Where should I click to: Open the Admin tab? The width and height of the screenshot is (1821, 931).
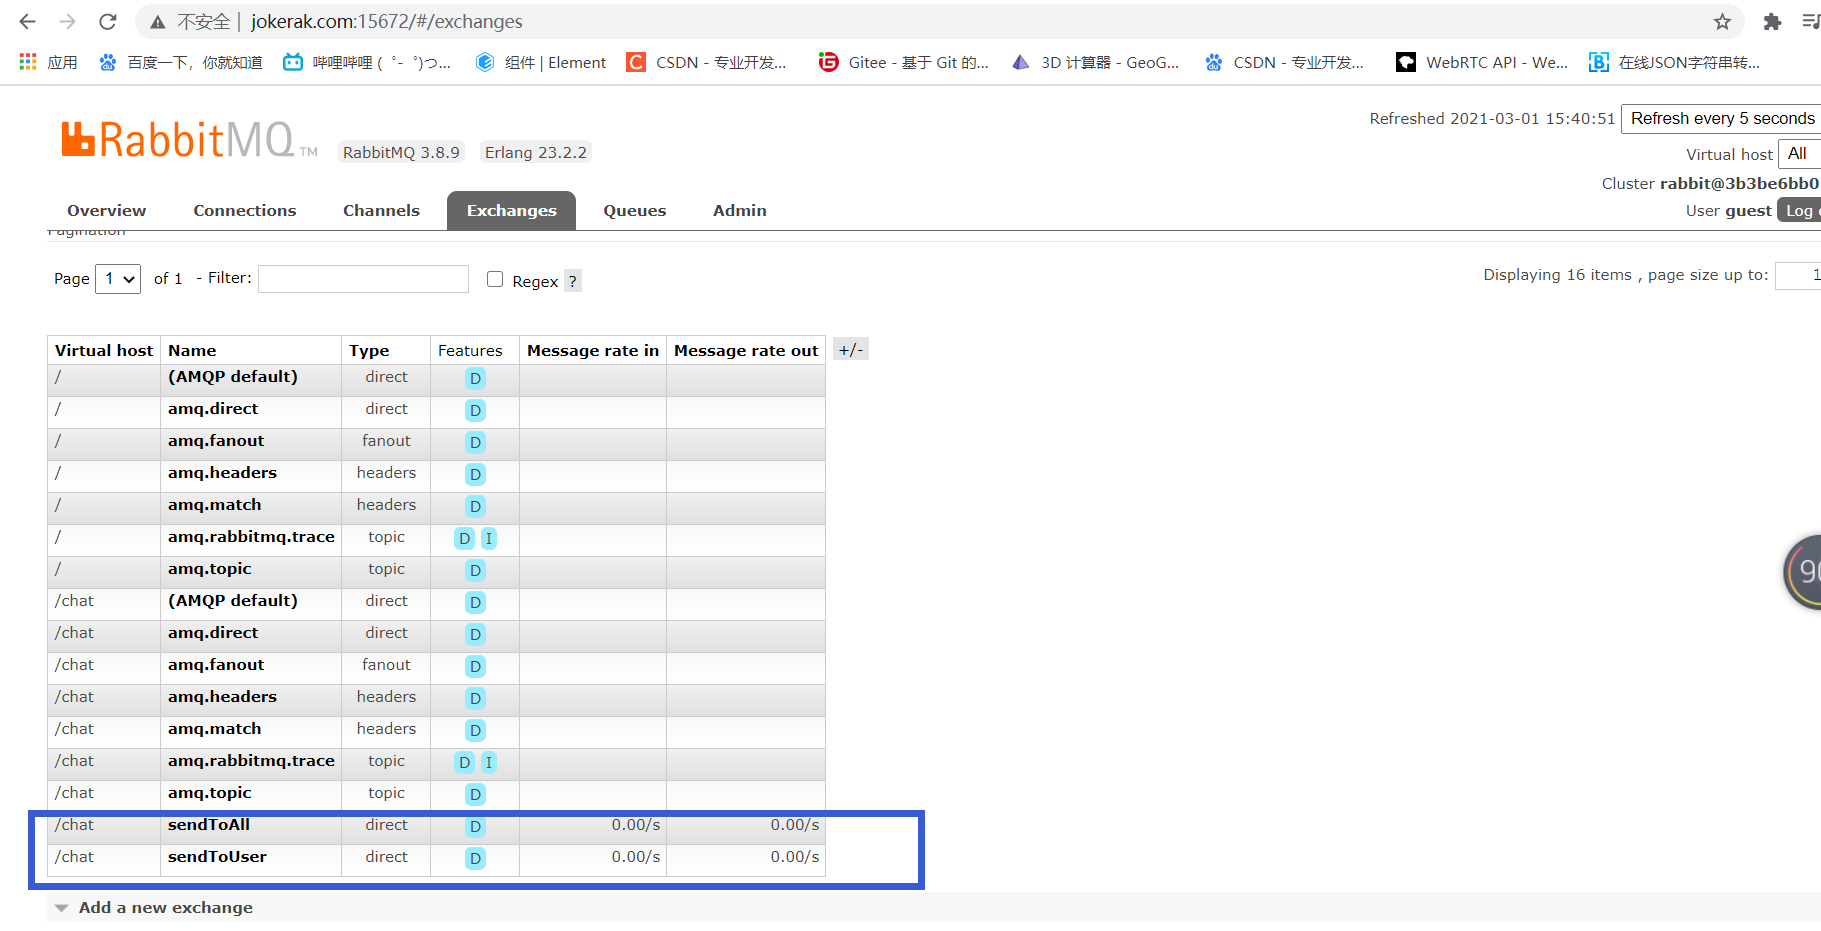(x=740, y=210)
